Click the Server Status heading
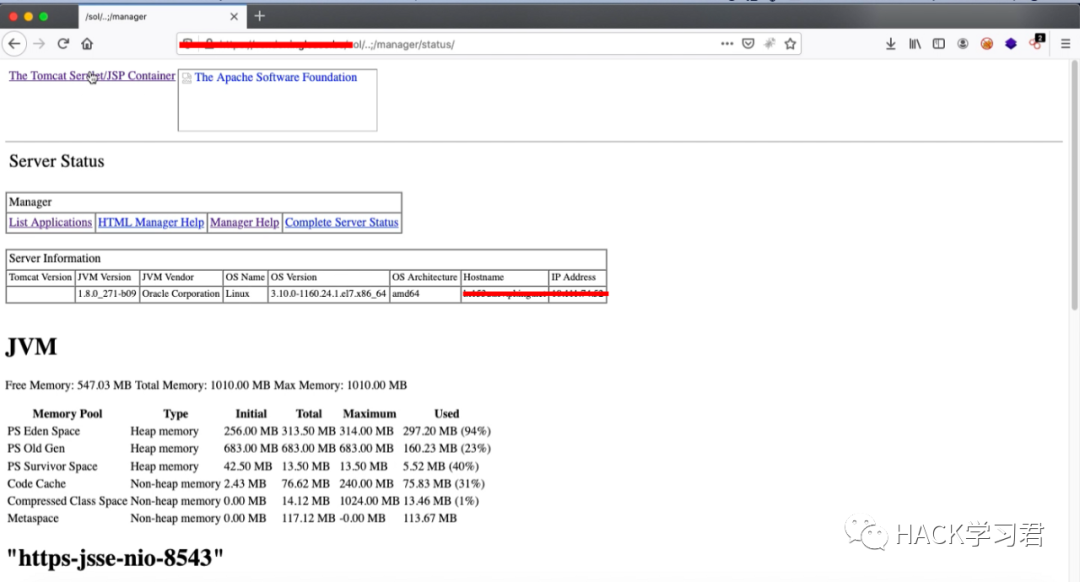The image size is (1080, 582). click(56, 161)
